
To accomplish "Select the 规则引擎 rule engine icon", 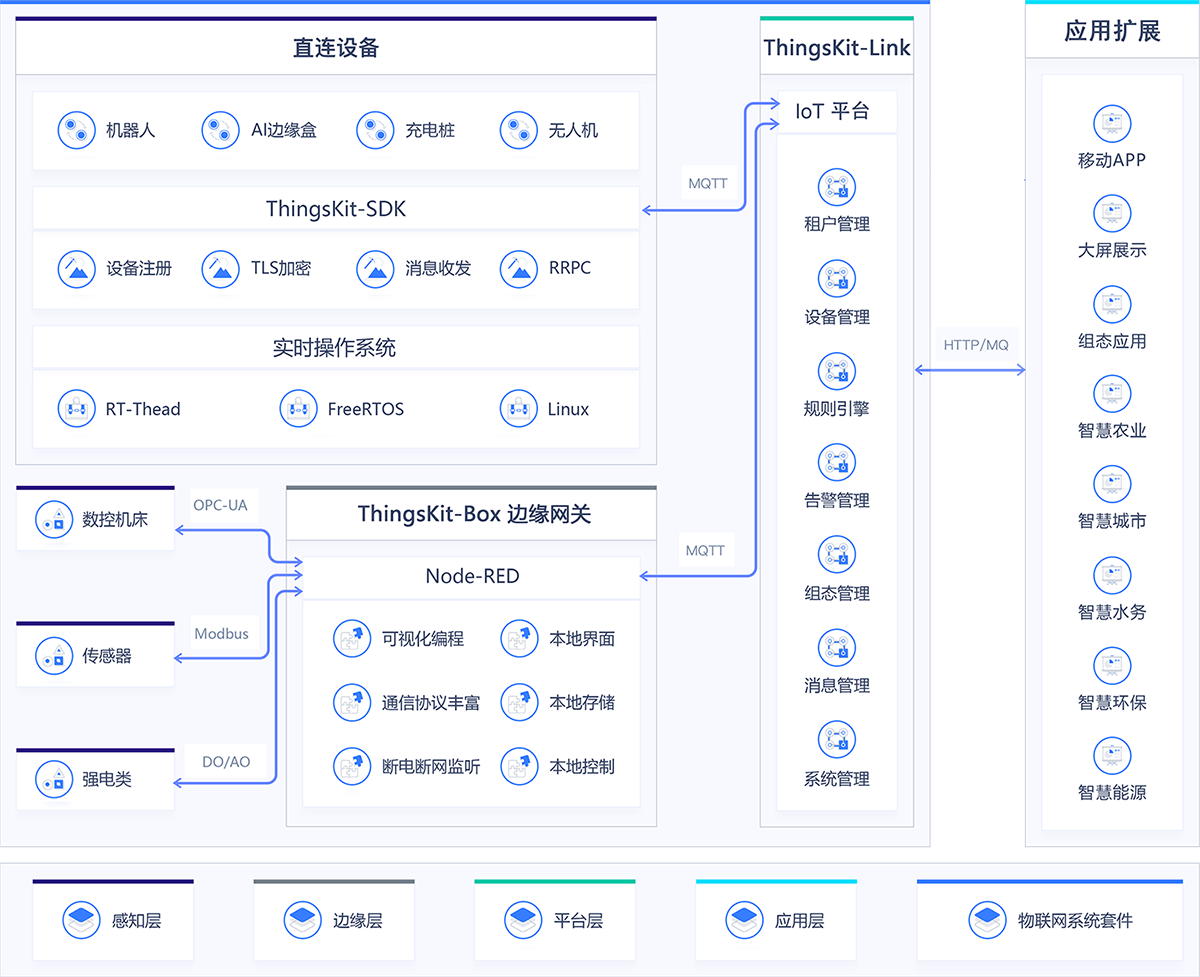I will [x=837, y=371].
